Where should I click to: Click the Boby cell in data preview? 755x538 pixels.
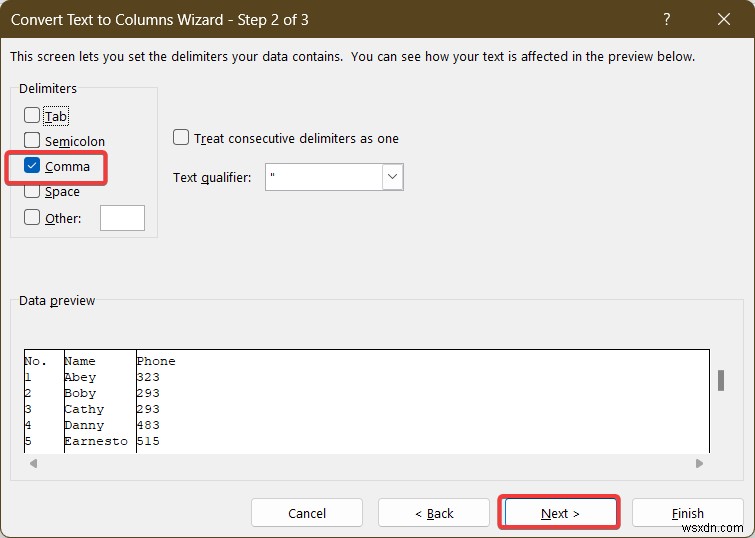[x=80, y=393]
